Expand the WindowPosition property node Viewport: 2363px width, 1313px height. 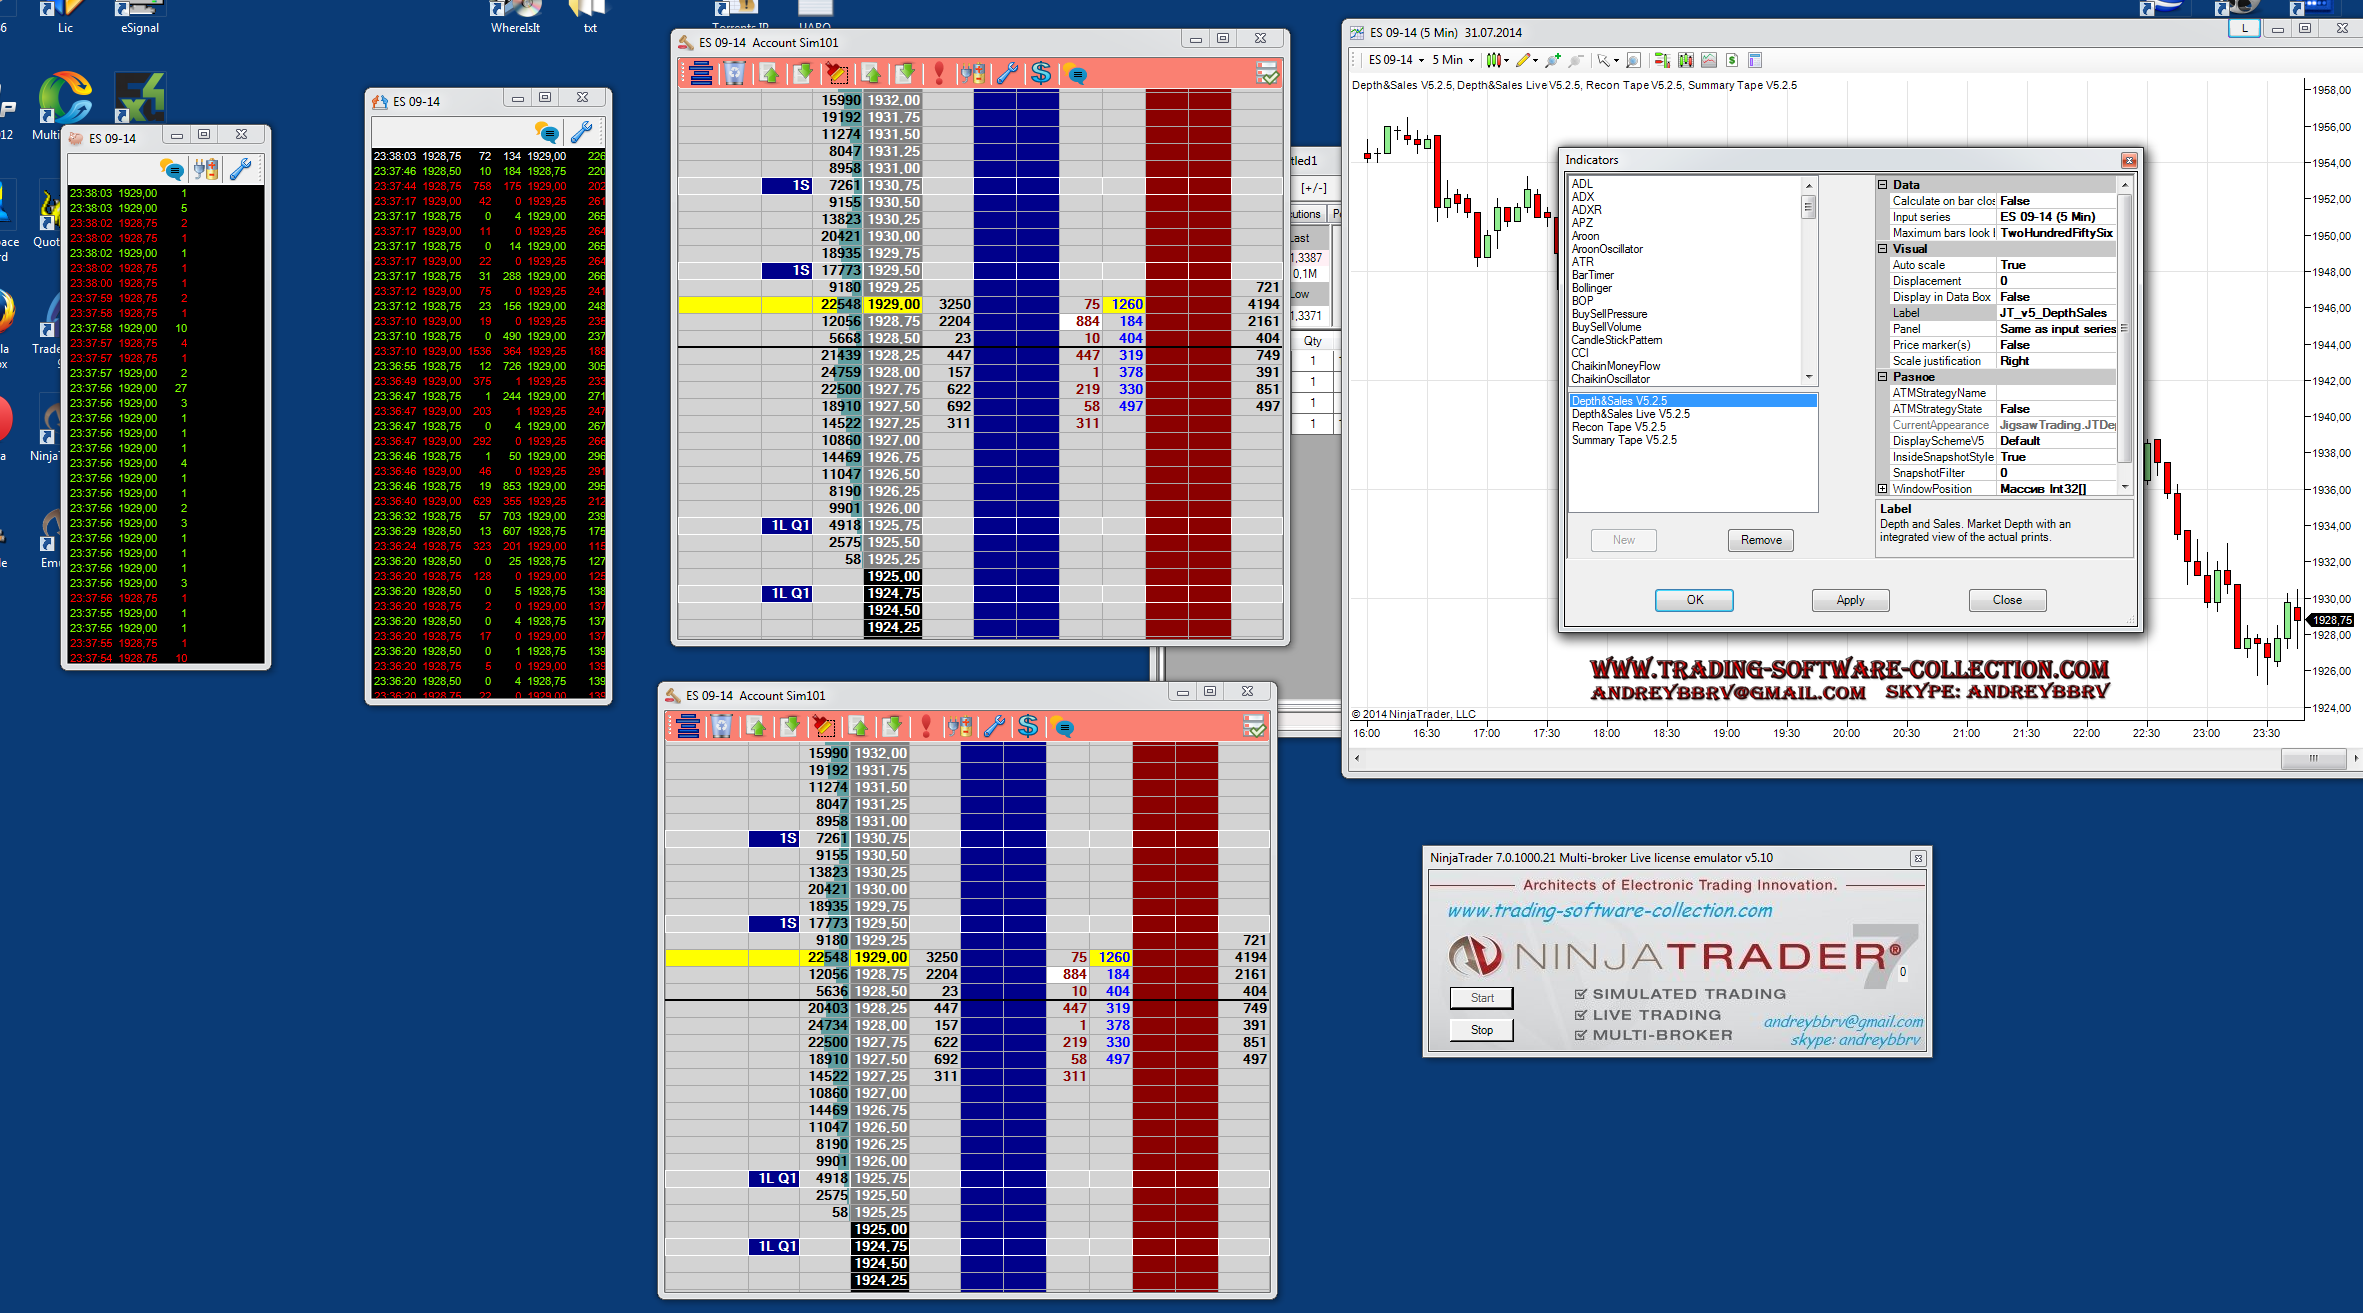coord(1883,489)
